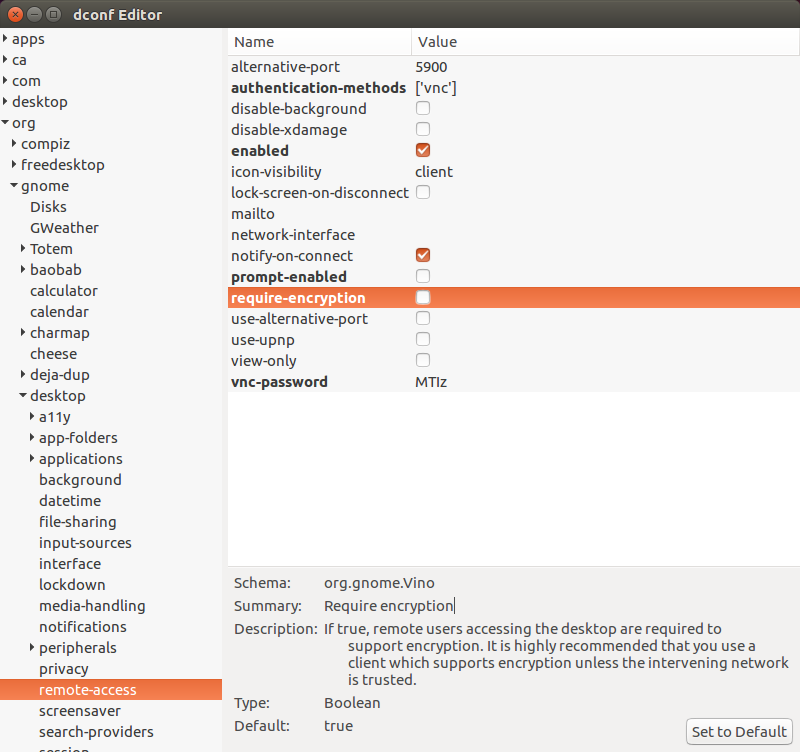Expand the deja-dup tree node
This screenshot has width=800, height=752.
pyautogui.click(x=23, y=374)
